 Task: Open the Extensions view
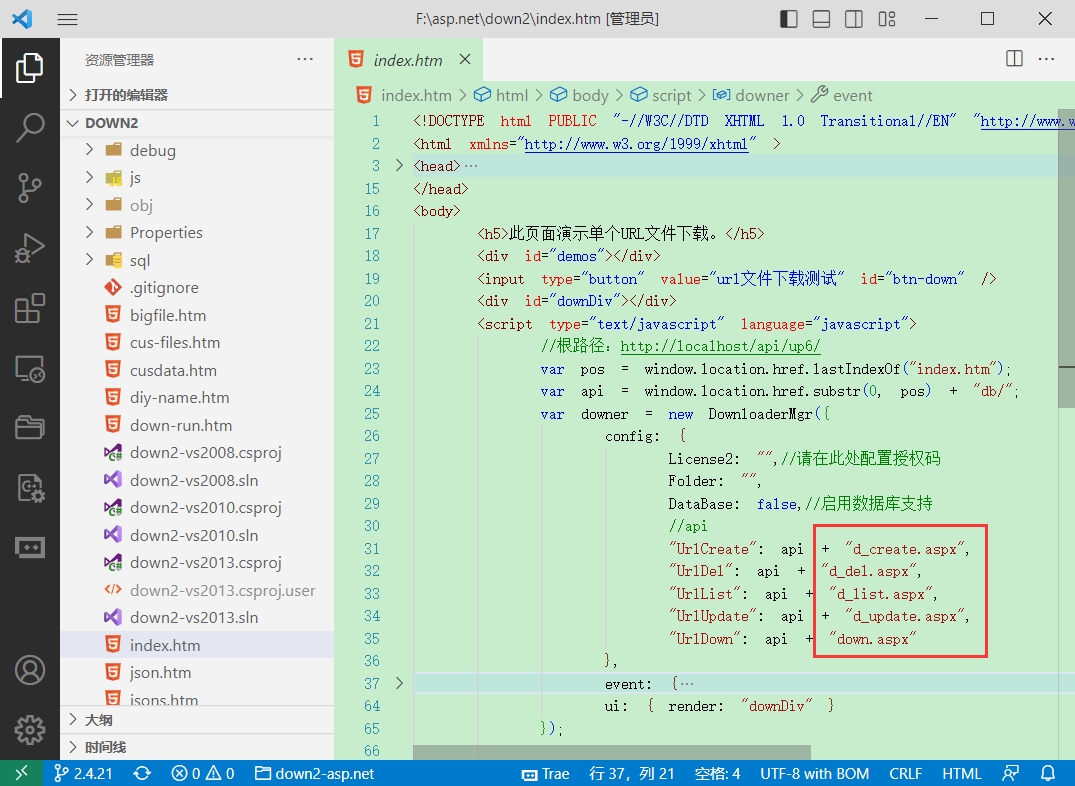pyautogui.click(x=29, y=309)
